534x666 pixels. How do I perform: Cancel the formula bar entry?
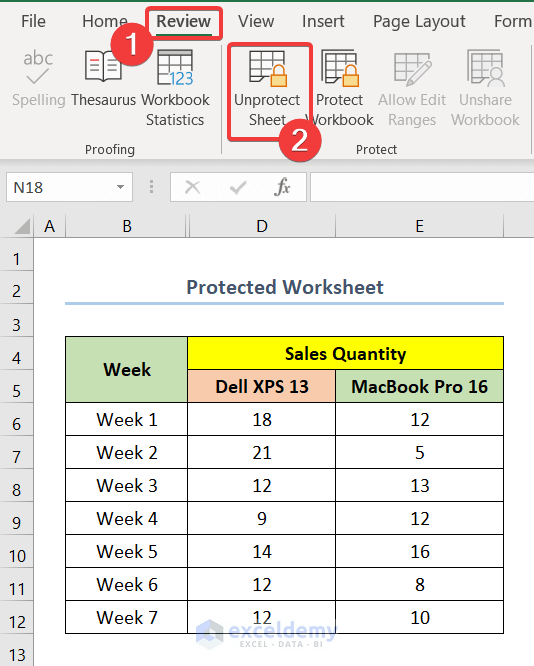pos(192,187)
